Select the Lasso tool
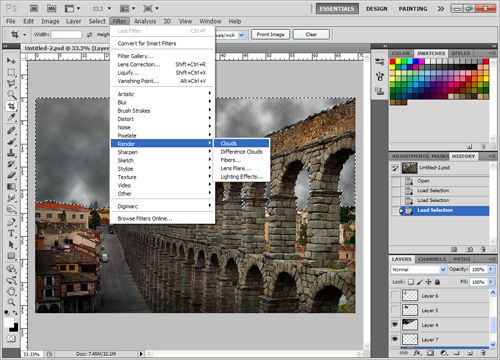This screenshot has width=500, height=360. tap(11, 83)
